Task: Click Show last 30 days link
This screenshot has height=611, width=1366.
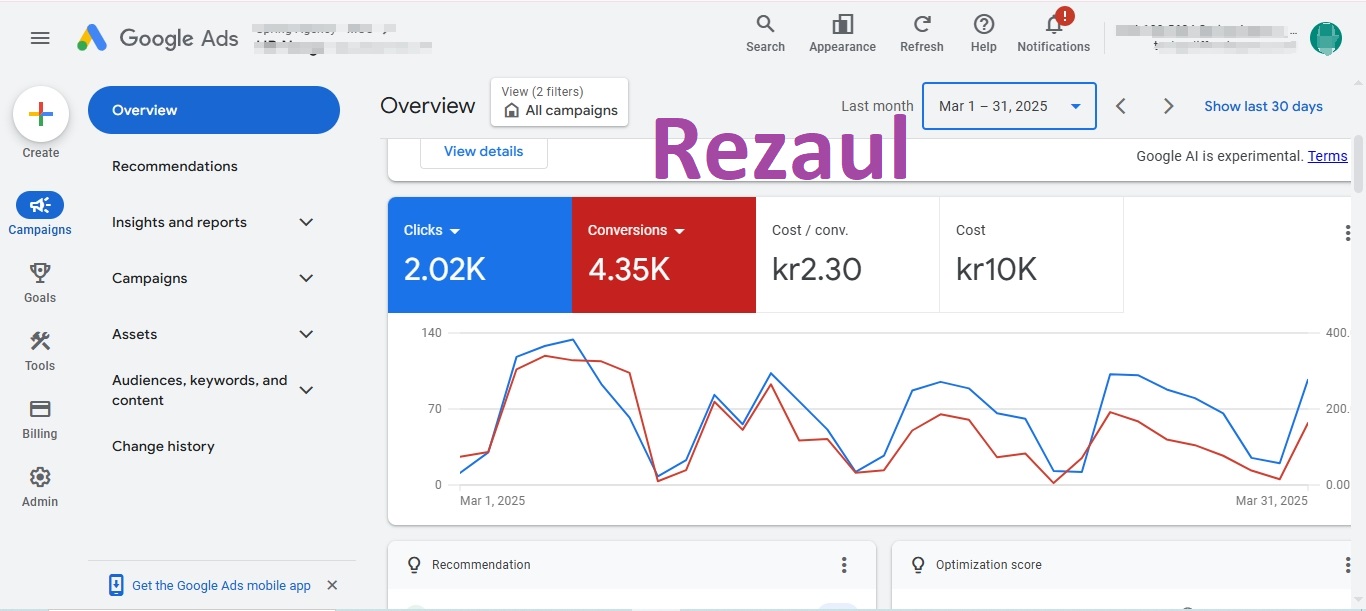Action: coord(1263,106)
